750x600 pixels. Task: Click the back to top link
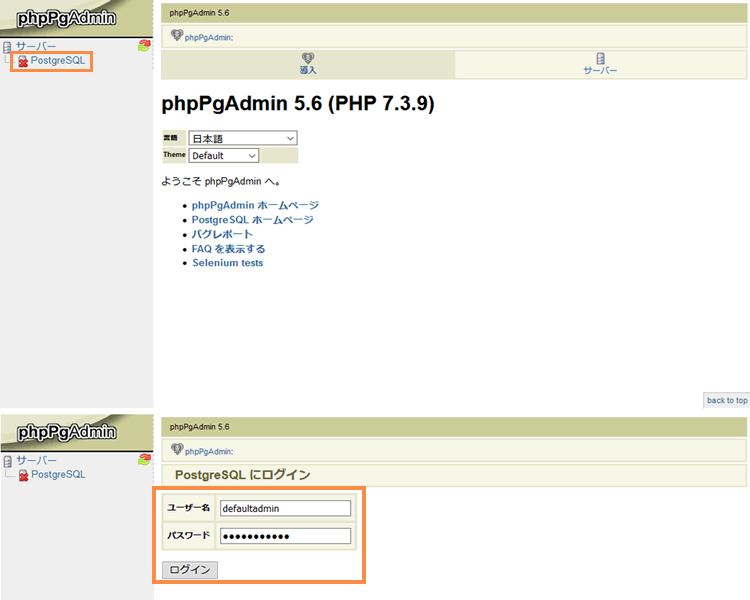click(727, 400)
